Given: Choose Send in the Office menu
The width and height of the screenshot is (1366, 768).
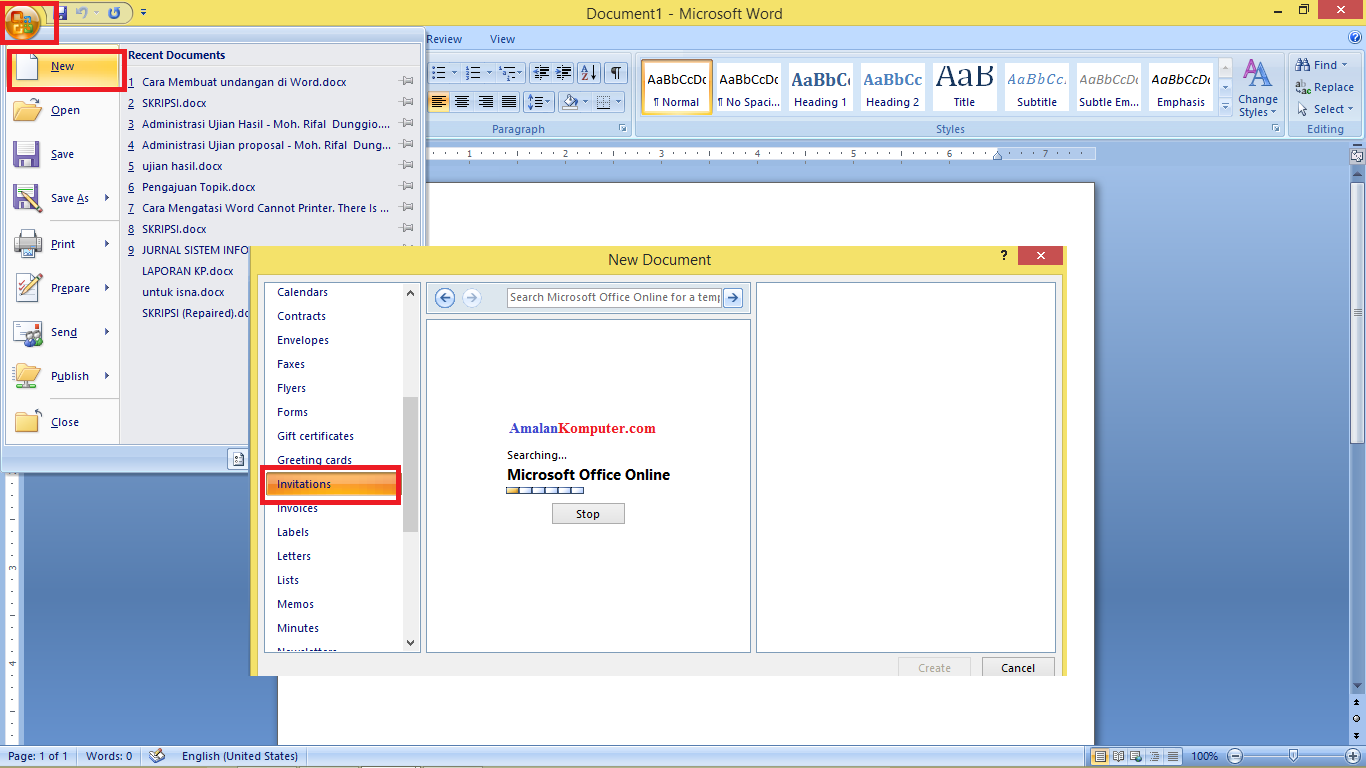Looking at the screenshot, I should (62, 332).
